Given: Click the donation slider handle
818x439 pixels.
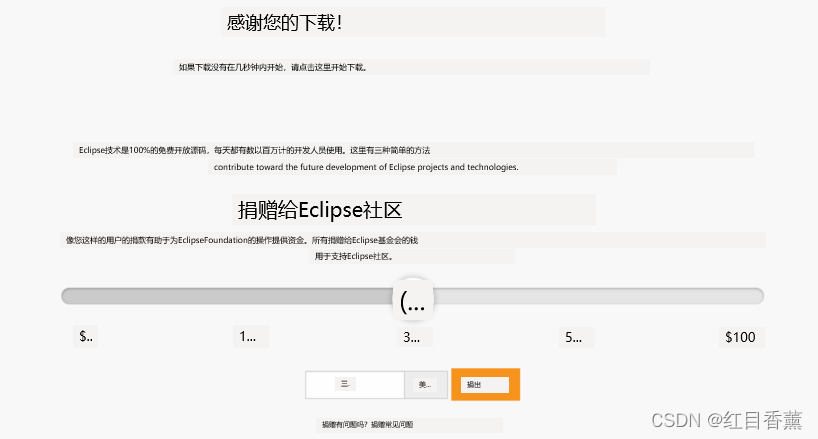Looking at the screenshot, I should pyautogui.click(x=413, y=298).
